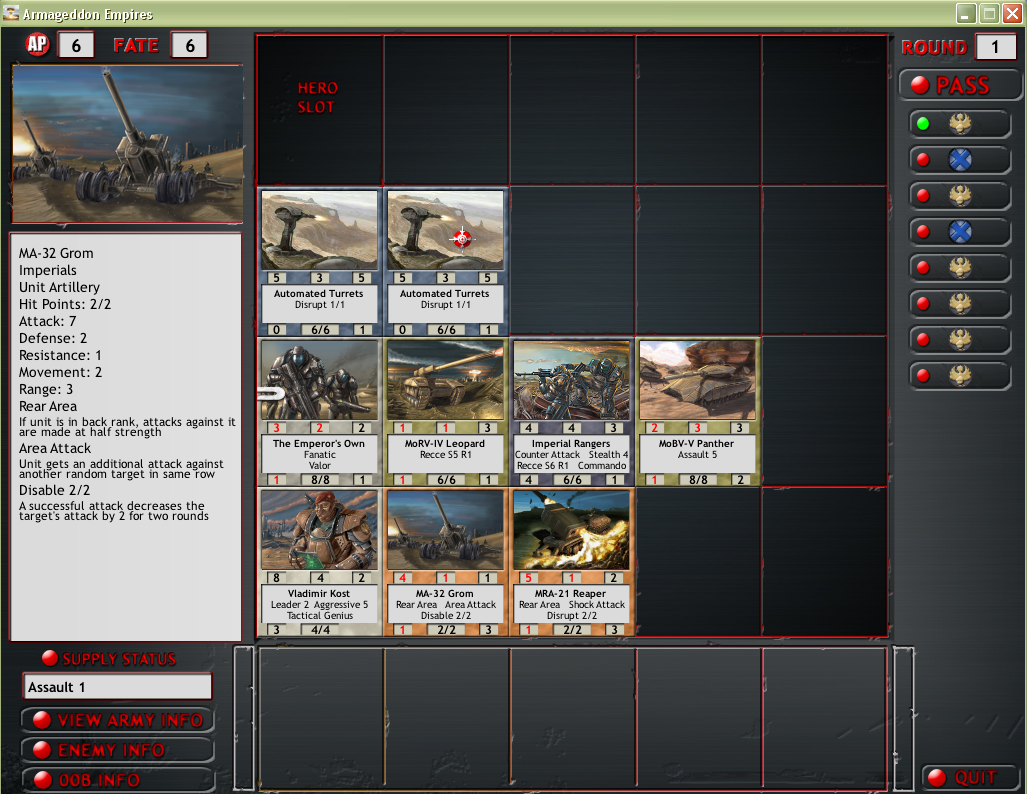Click the 'Hit Points: 2/2' line in the unit info

click(x=65, y=304)
